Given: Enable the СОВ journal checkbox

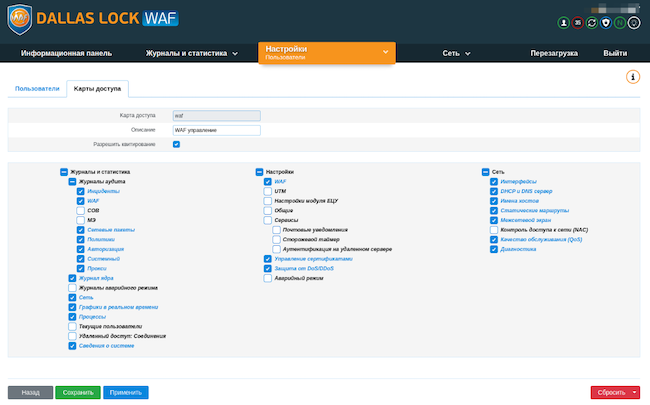Looking at the screenshot, I should coord(80,211).
